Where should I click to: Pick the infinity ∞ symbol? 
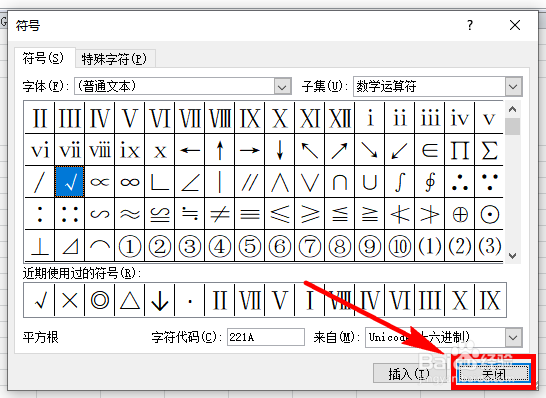[x=130, y=182]
